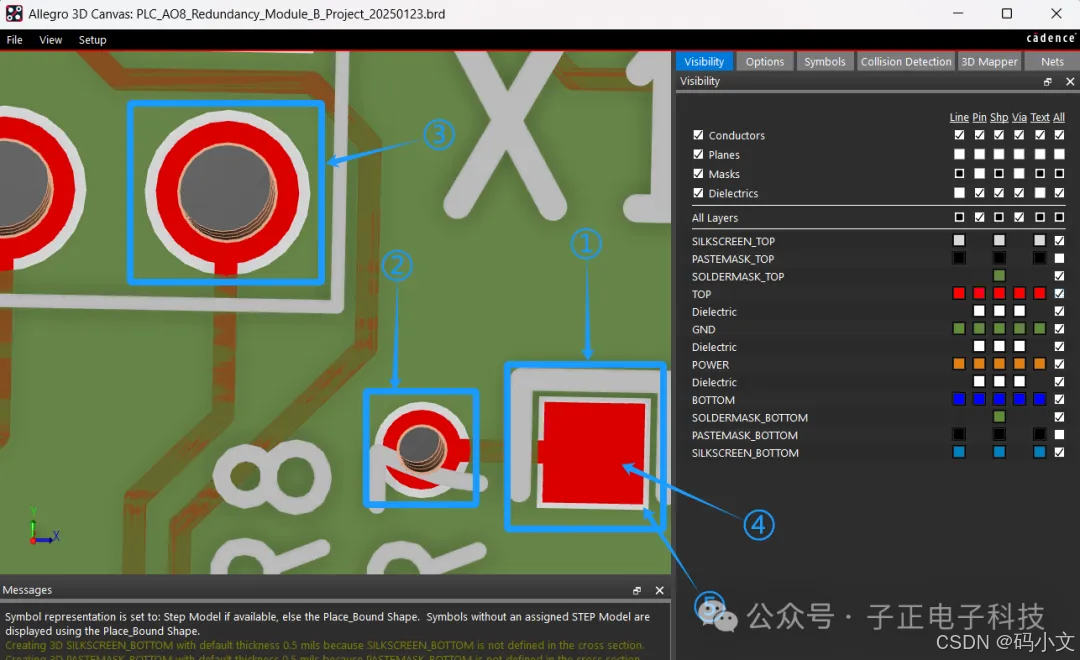Hide the GND layer via All checkbox

click(x=1059, y=329)
